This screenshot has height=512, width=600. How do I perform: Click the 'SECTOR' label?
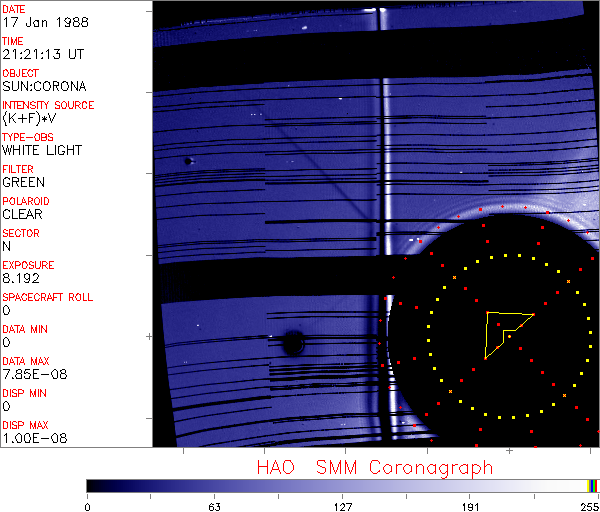pos(21,233)
